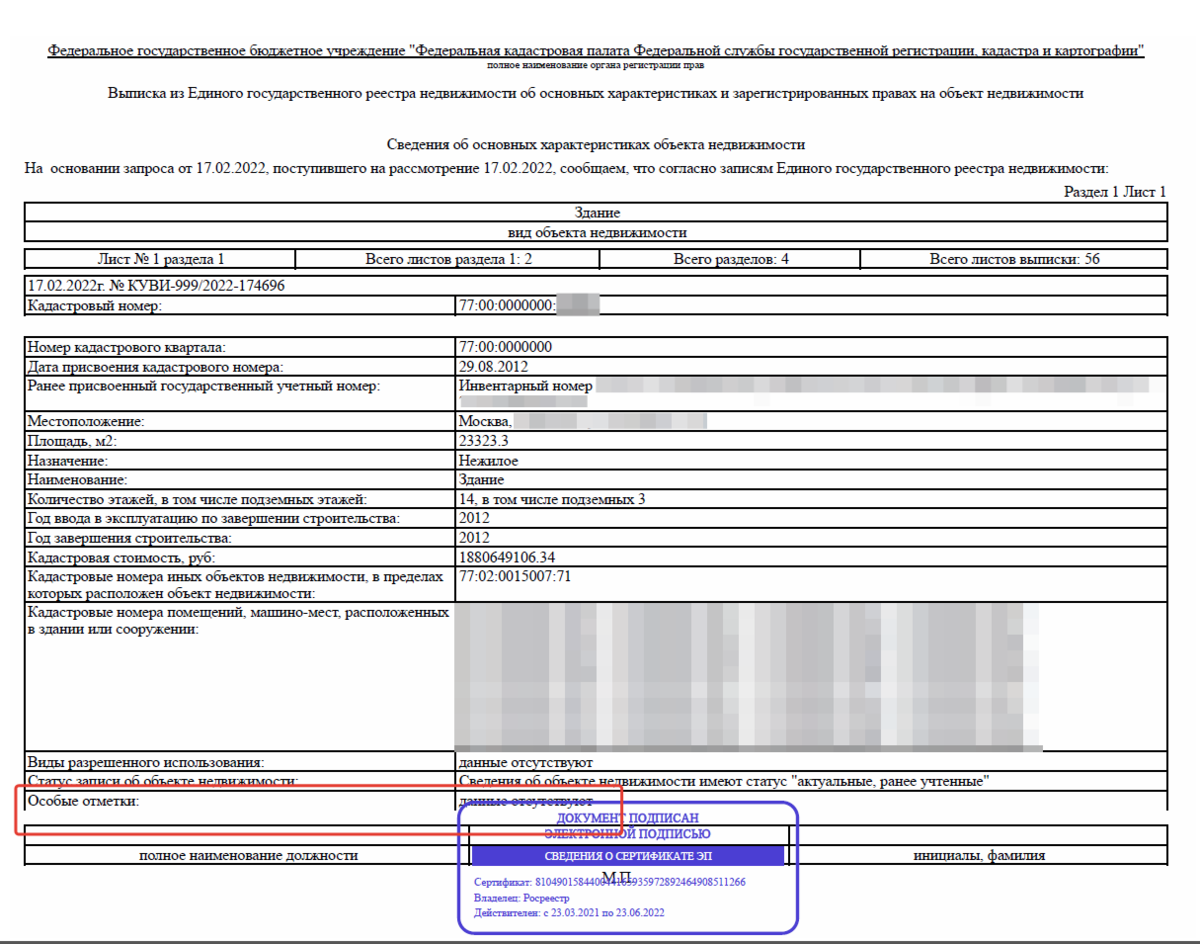Click "2012" in the Год завершения строительства row
The width and height of the screenshot is (1200, 944).
click(x=474, y=538)
